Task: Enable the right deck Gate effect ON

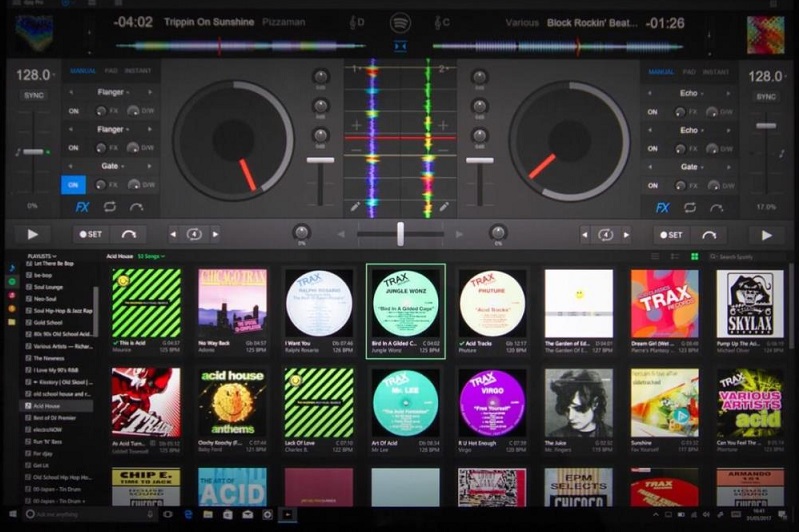Action: [653, 185]
